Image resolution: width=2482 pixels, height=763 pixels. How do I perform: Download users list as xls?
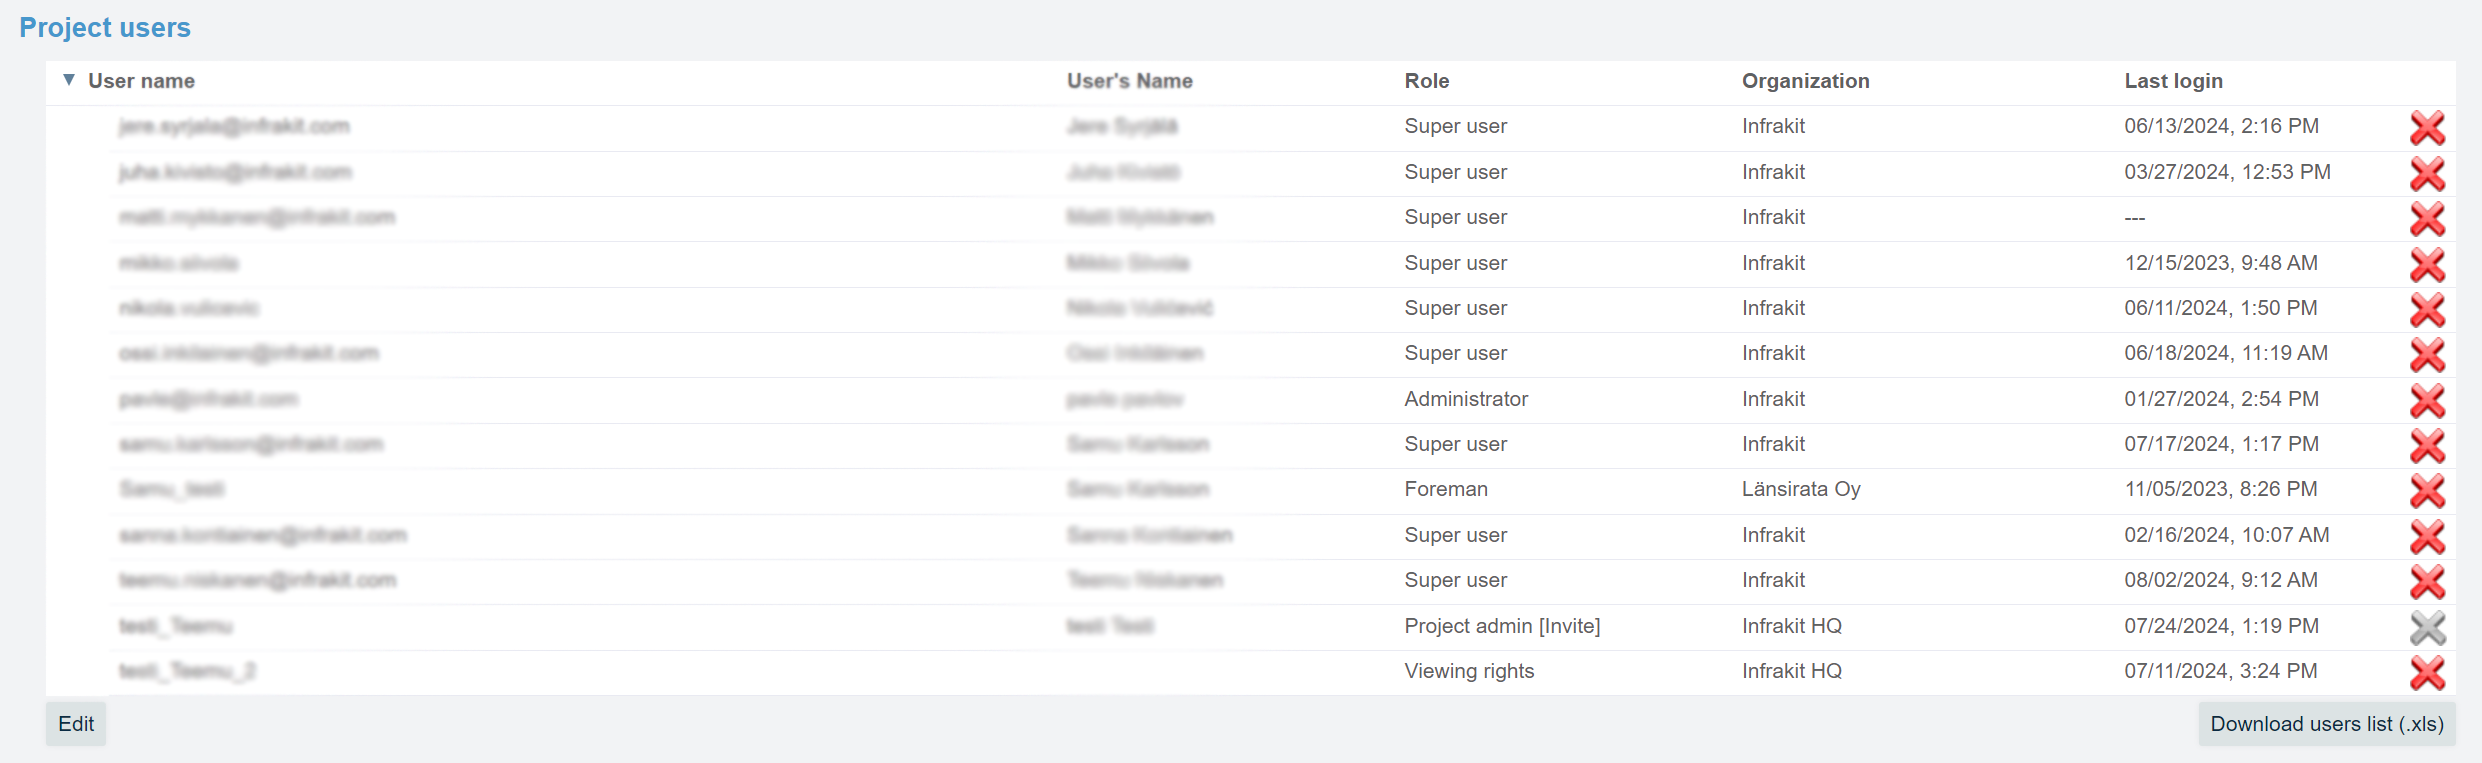click(x=2326, y=724)
